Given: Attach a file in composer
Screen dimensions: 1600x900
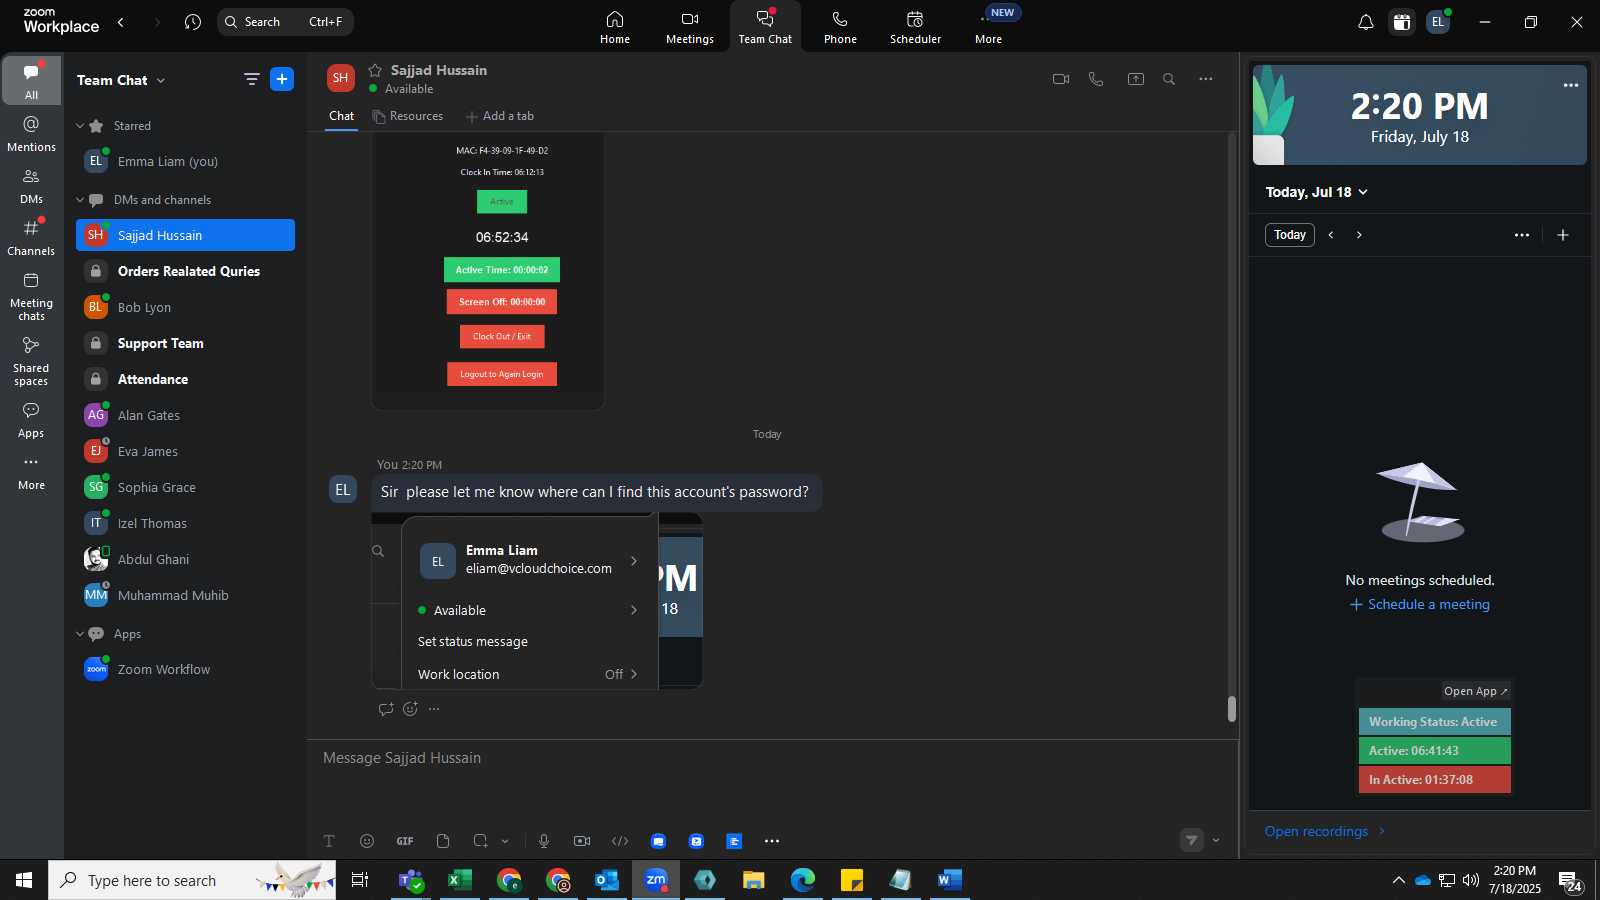Looking at the screenshot, I should (443, 841).
